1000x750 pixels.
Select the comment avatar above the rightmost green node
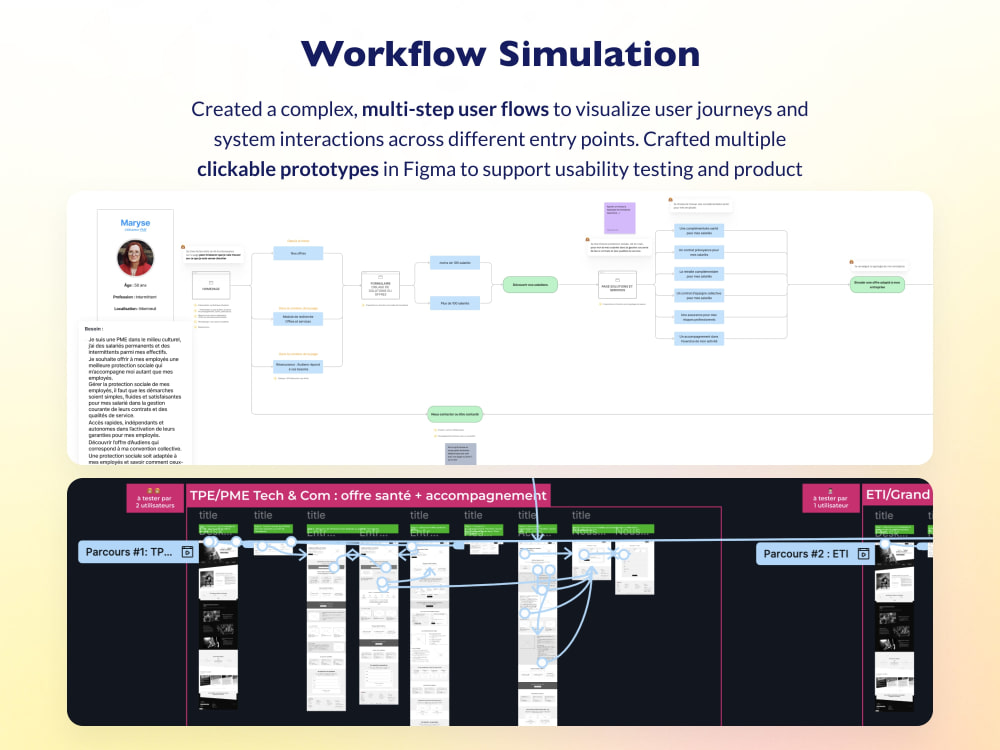coord(851,261)
